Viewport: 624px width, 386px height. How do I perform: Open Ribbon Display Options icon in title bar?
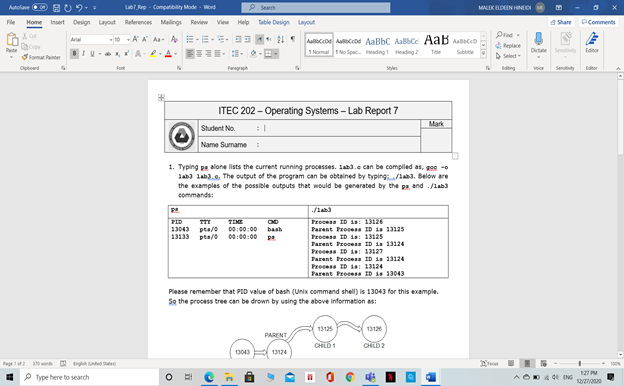[559, 8]
